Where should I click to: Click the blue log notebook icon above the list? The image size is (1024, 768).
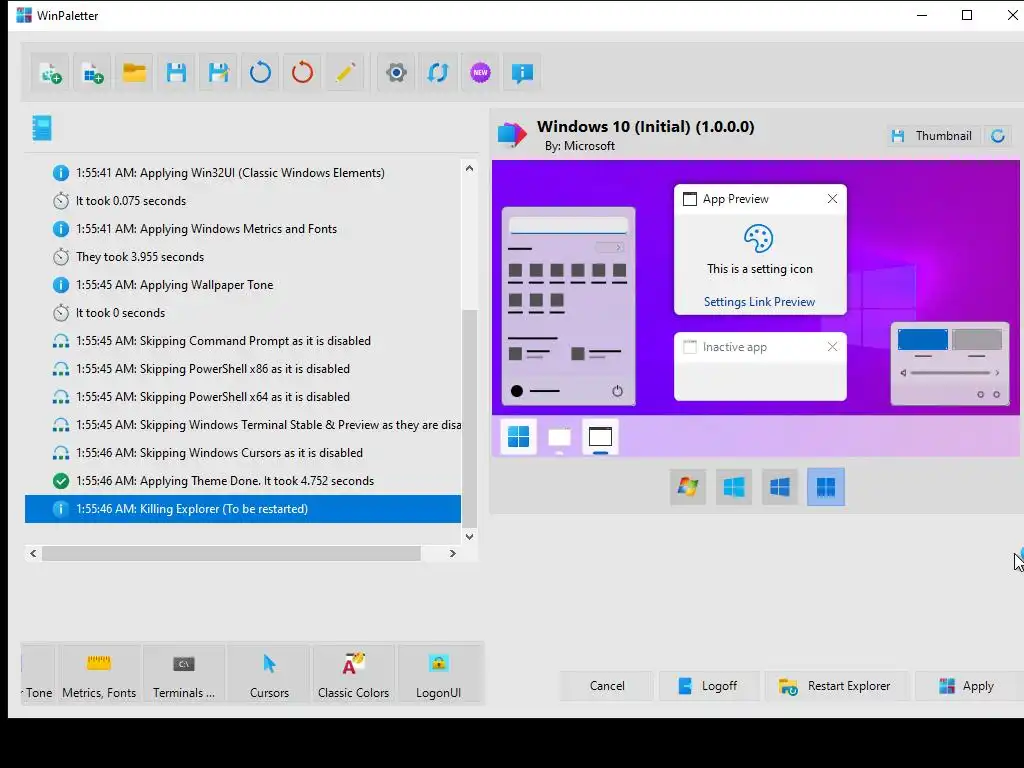(x=42, y=128)
